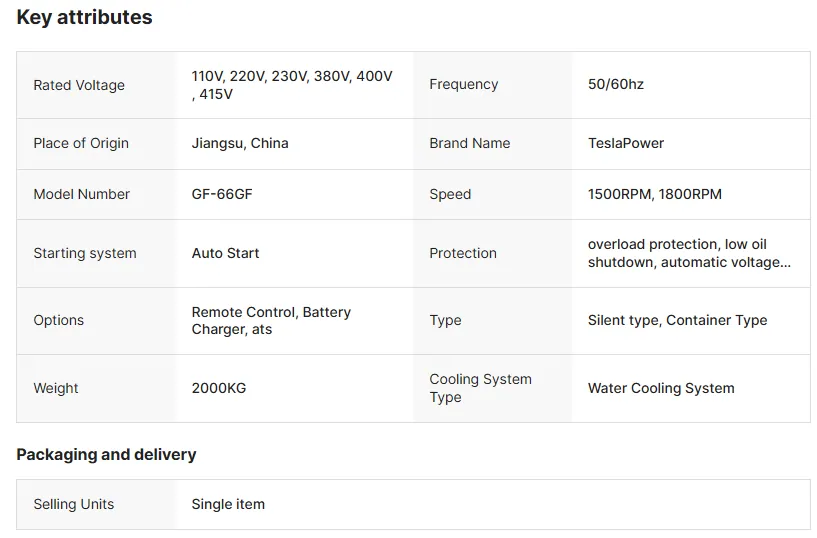This screenshot has height=538, width=817.
Task: Select the Place of Origin label
Action: point(81,143)
